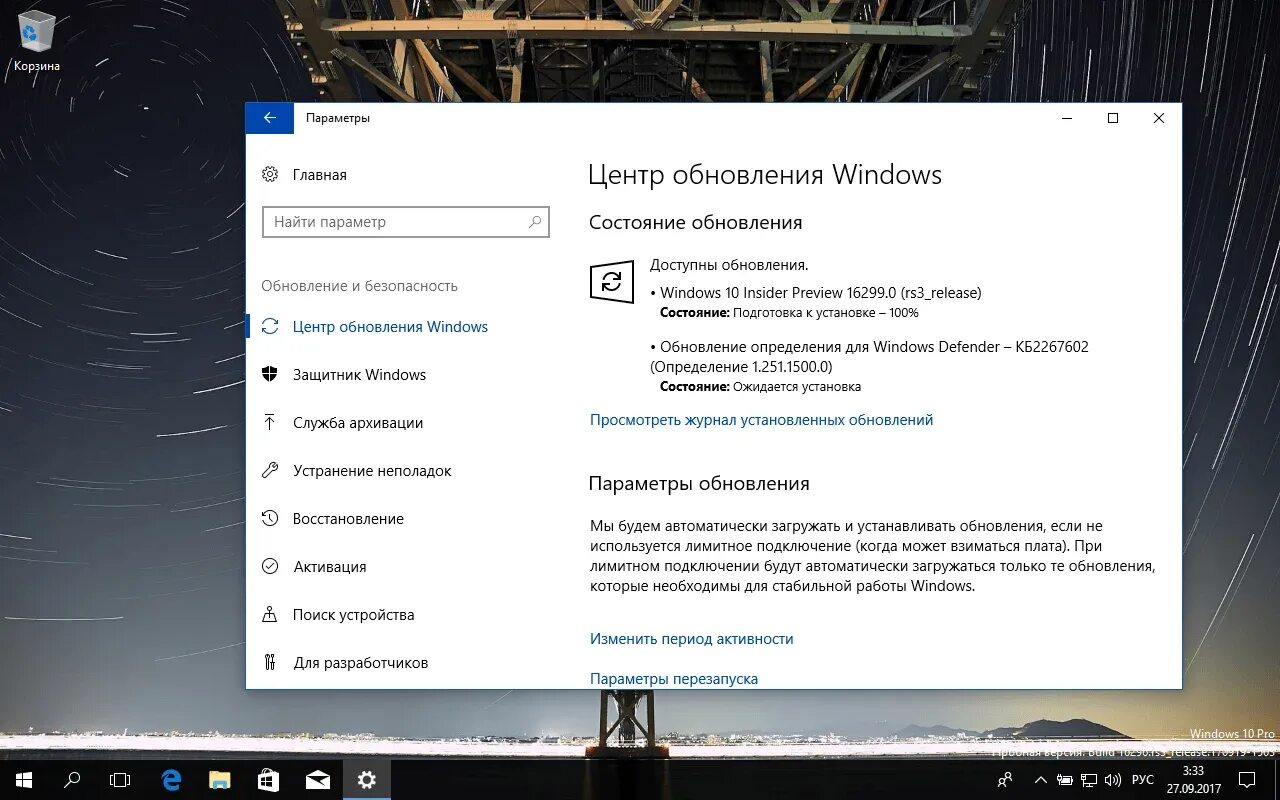The height and width of the screenshot is (800, 1280).
Task: Minimize the Параметры window
Action: click(1067, 118)
